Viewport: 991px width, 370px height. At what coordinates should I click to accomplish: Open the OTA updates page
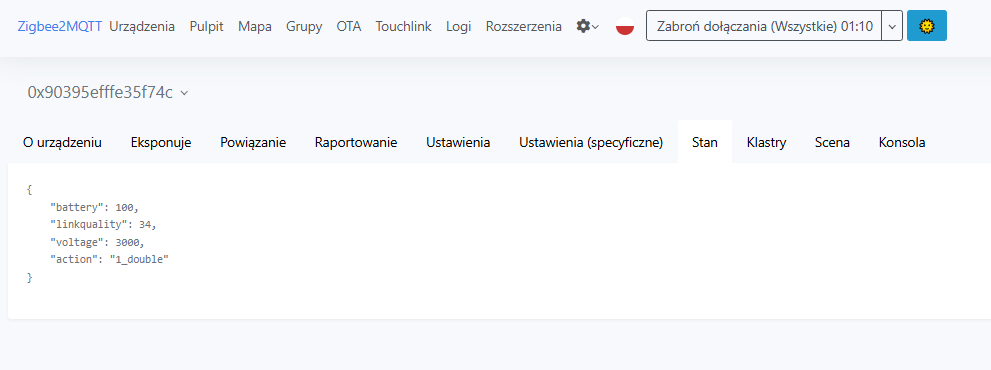click(349, 27)
